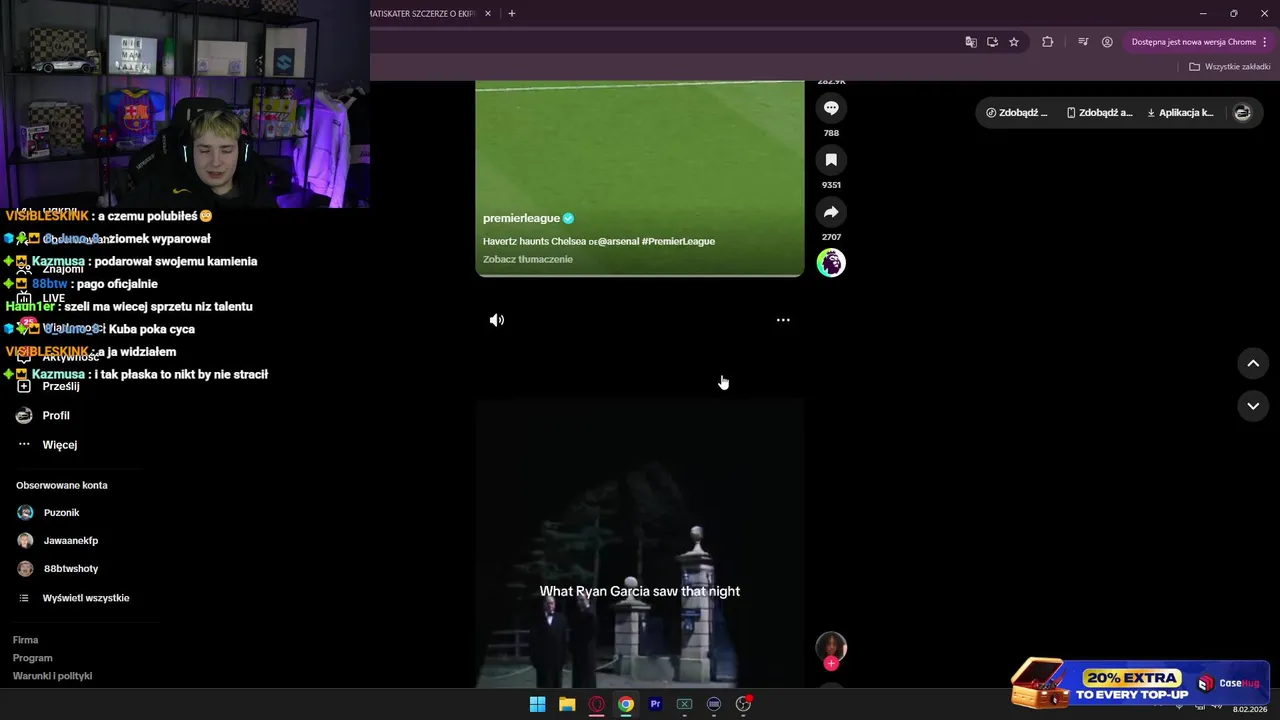The image size is (1280, 720).
Task: Click the Aplikacja k... download button
Action: point(1180,113)
